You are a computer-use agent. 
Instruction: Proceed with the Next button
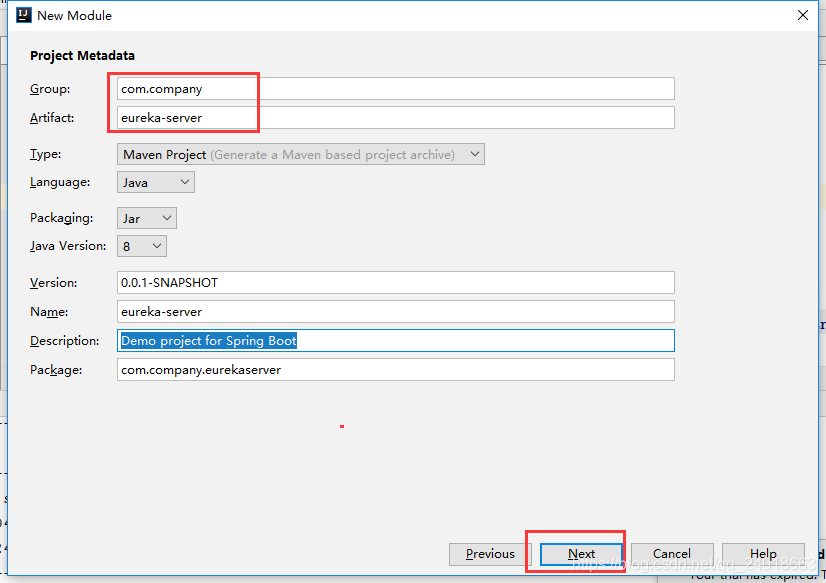pos(581,554)
